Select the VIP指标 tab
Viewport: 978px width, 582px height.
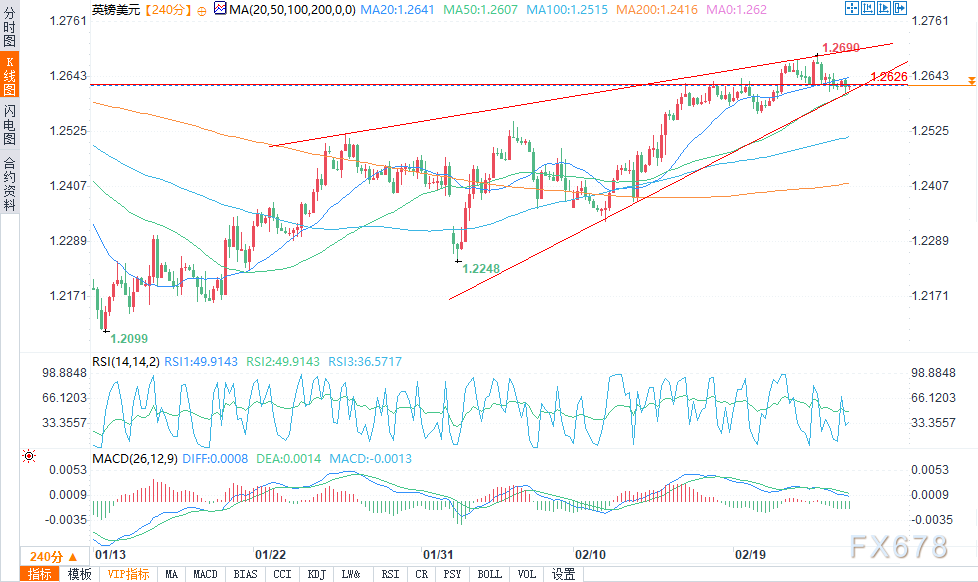click(128, 574)
